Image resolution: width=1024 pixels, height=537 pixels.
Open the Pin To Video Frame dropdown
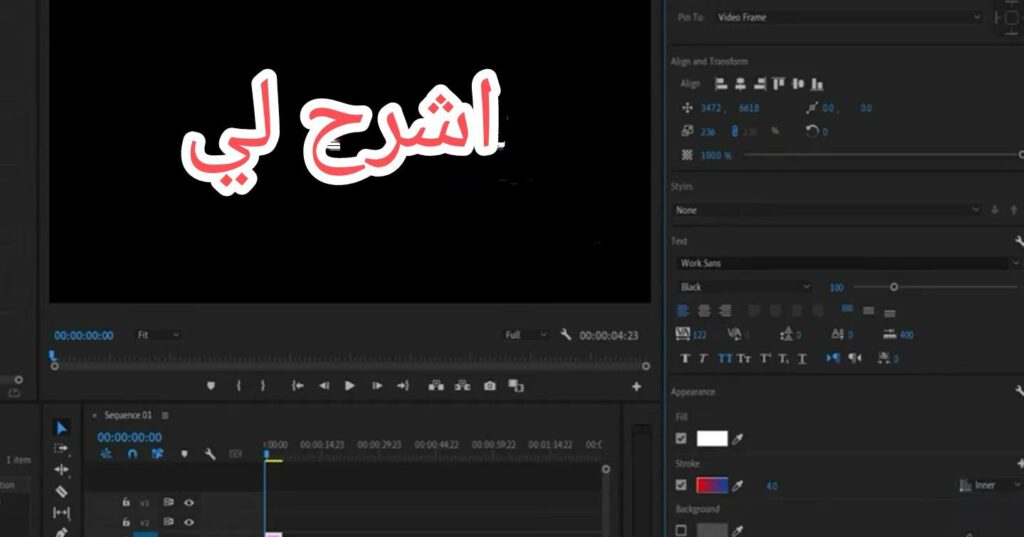click(x=848, y=18)
